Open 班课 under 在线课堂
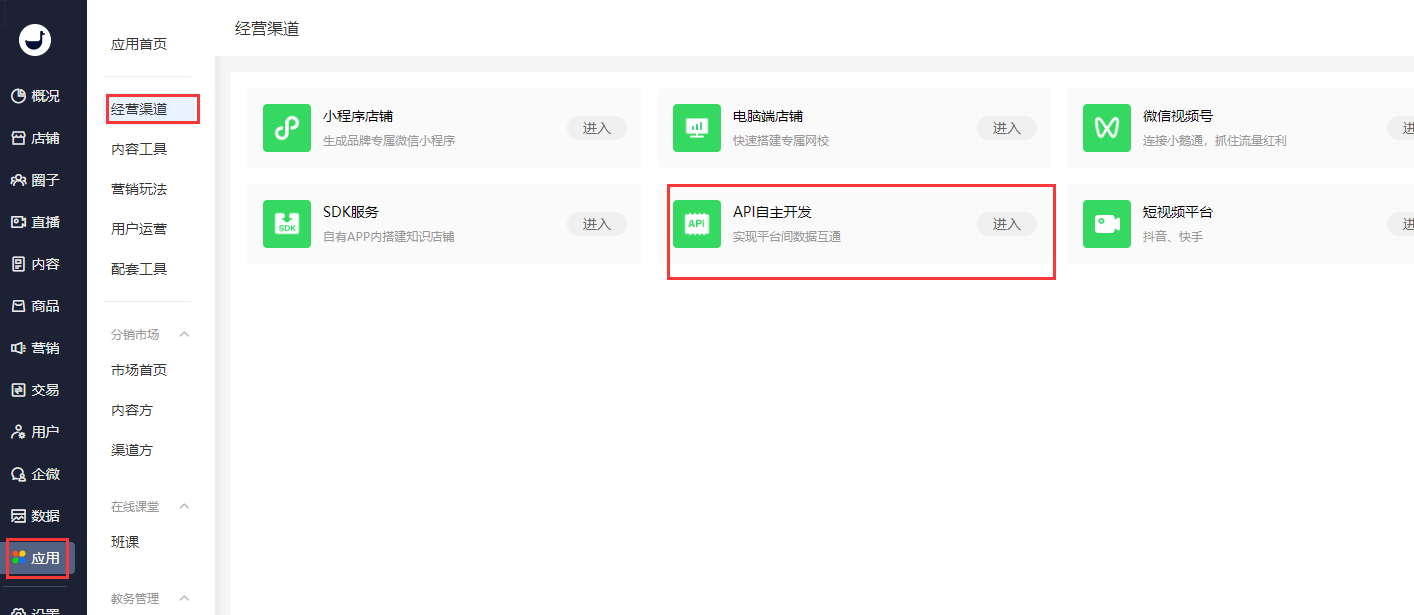This screenshot has width=1414, height=615. (x=125, y=542)
